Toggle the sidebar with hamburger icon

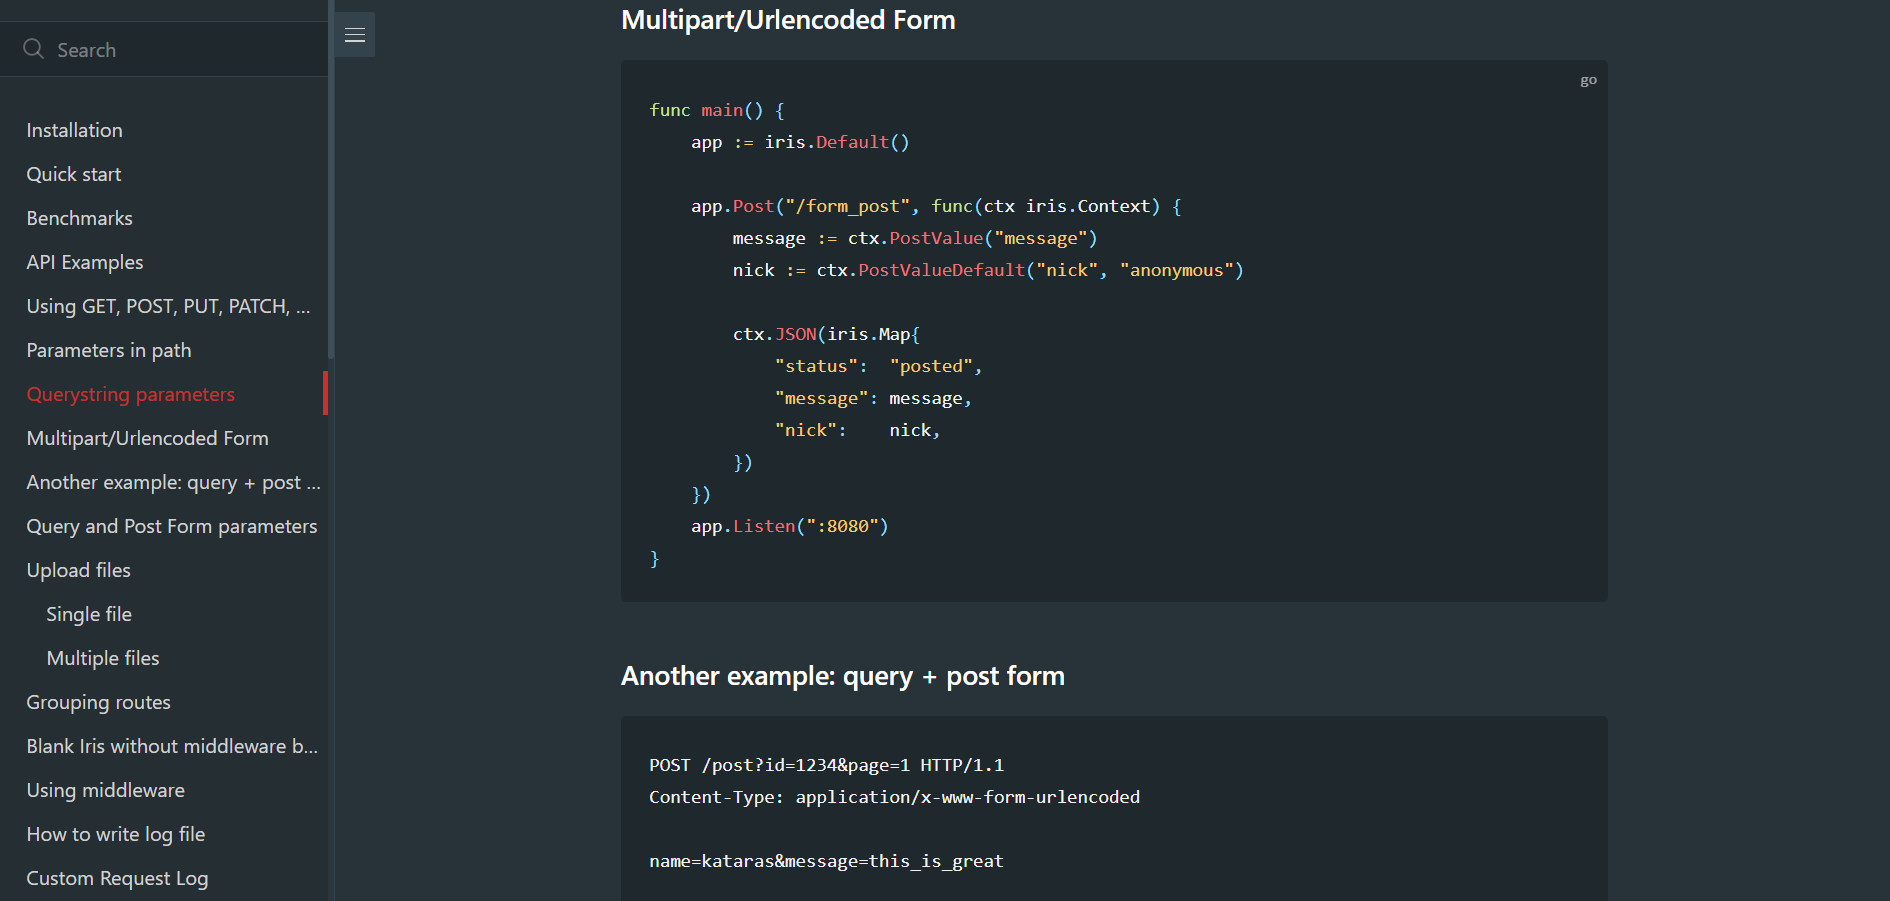[x=354, y=35]
